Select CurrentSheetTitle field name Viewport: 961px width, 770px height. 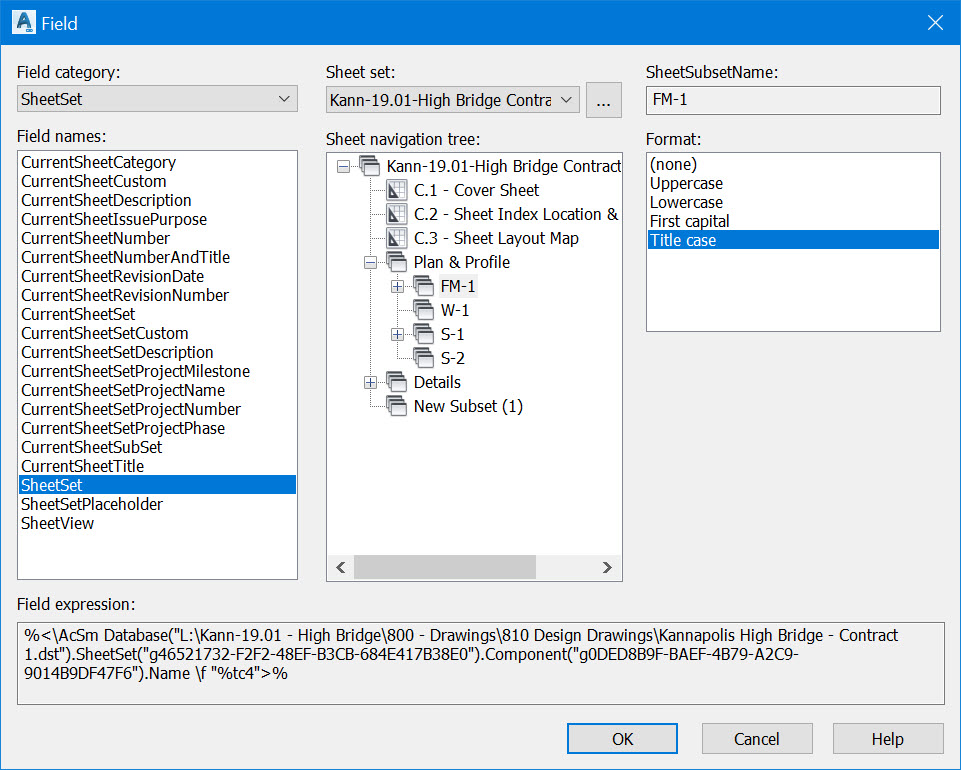pyautogui.click(x=158, y=467)
